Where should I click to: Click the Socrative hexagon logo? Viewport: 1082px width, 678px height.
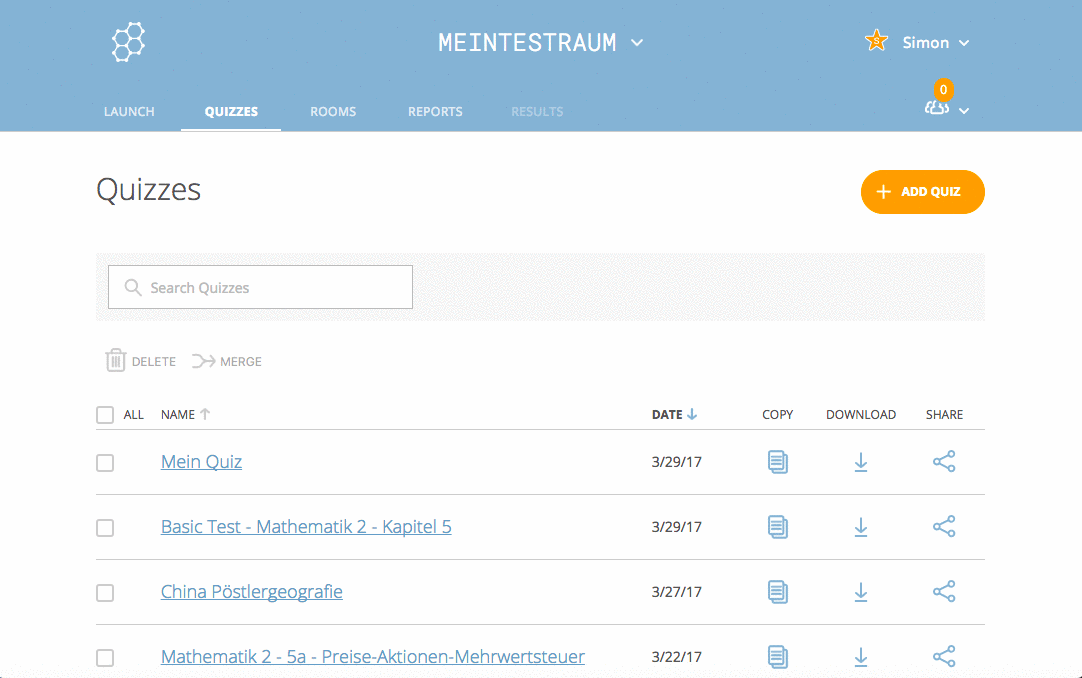(128, 42)
